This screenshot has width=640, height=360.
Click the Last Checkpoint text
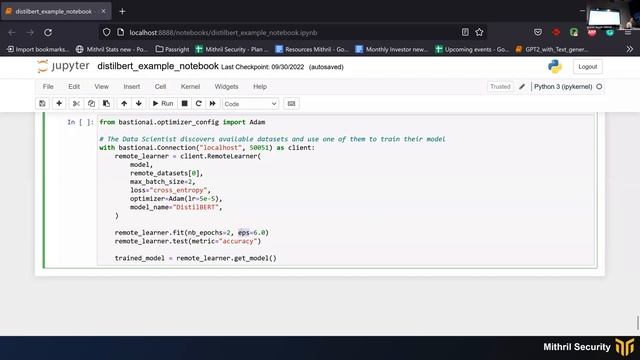click(x=263, y=67)
